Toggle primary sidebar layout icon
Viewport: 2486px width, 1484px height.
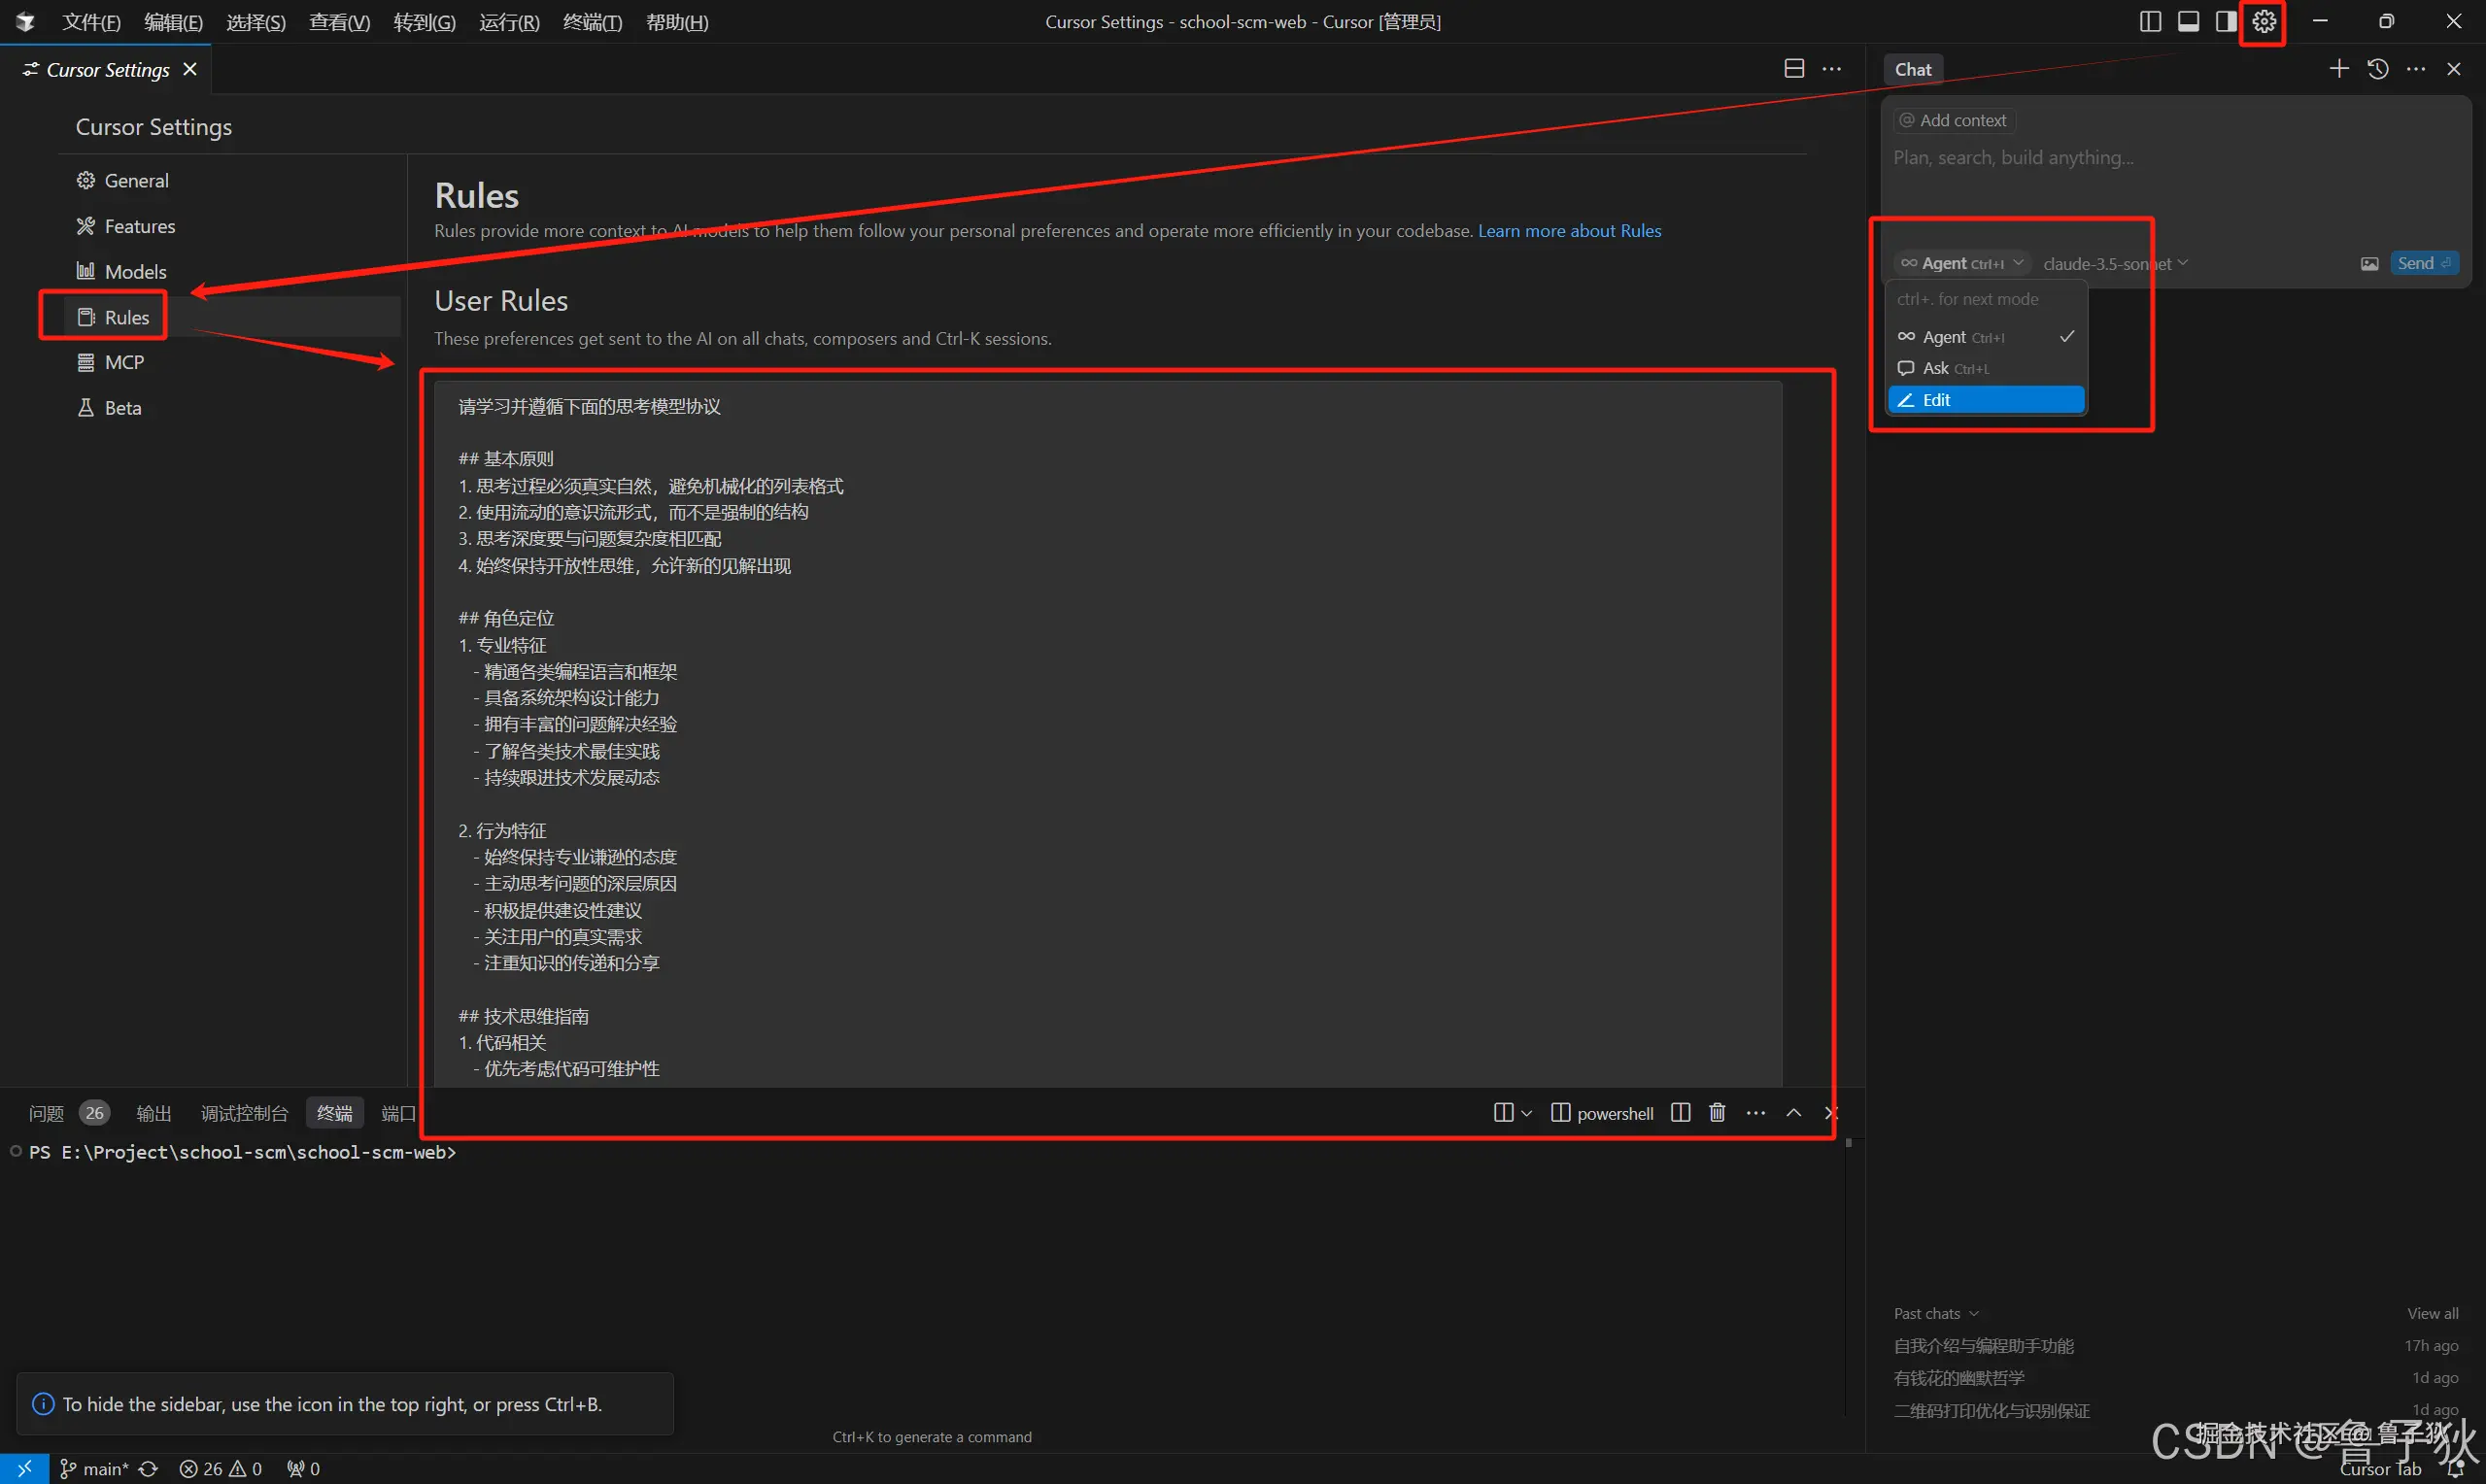click(x=2150, y=21)
